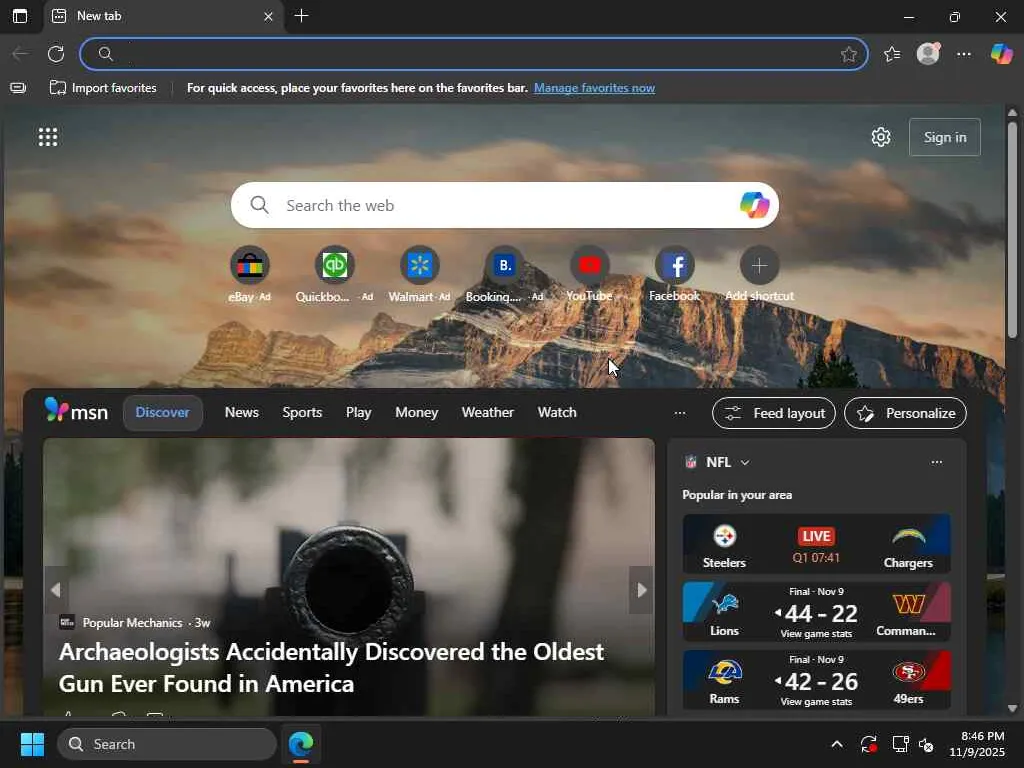1024x768 pixels.
Task: Select the Discover feed tab
Action: click(x=163, y=413)
